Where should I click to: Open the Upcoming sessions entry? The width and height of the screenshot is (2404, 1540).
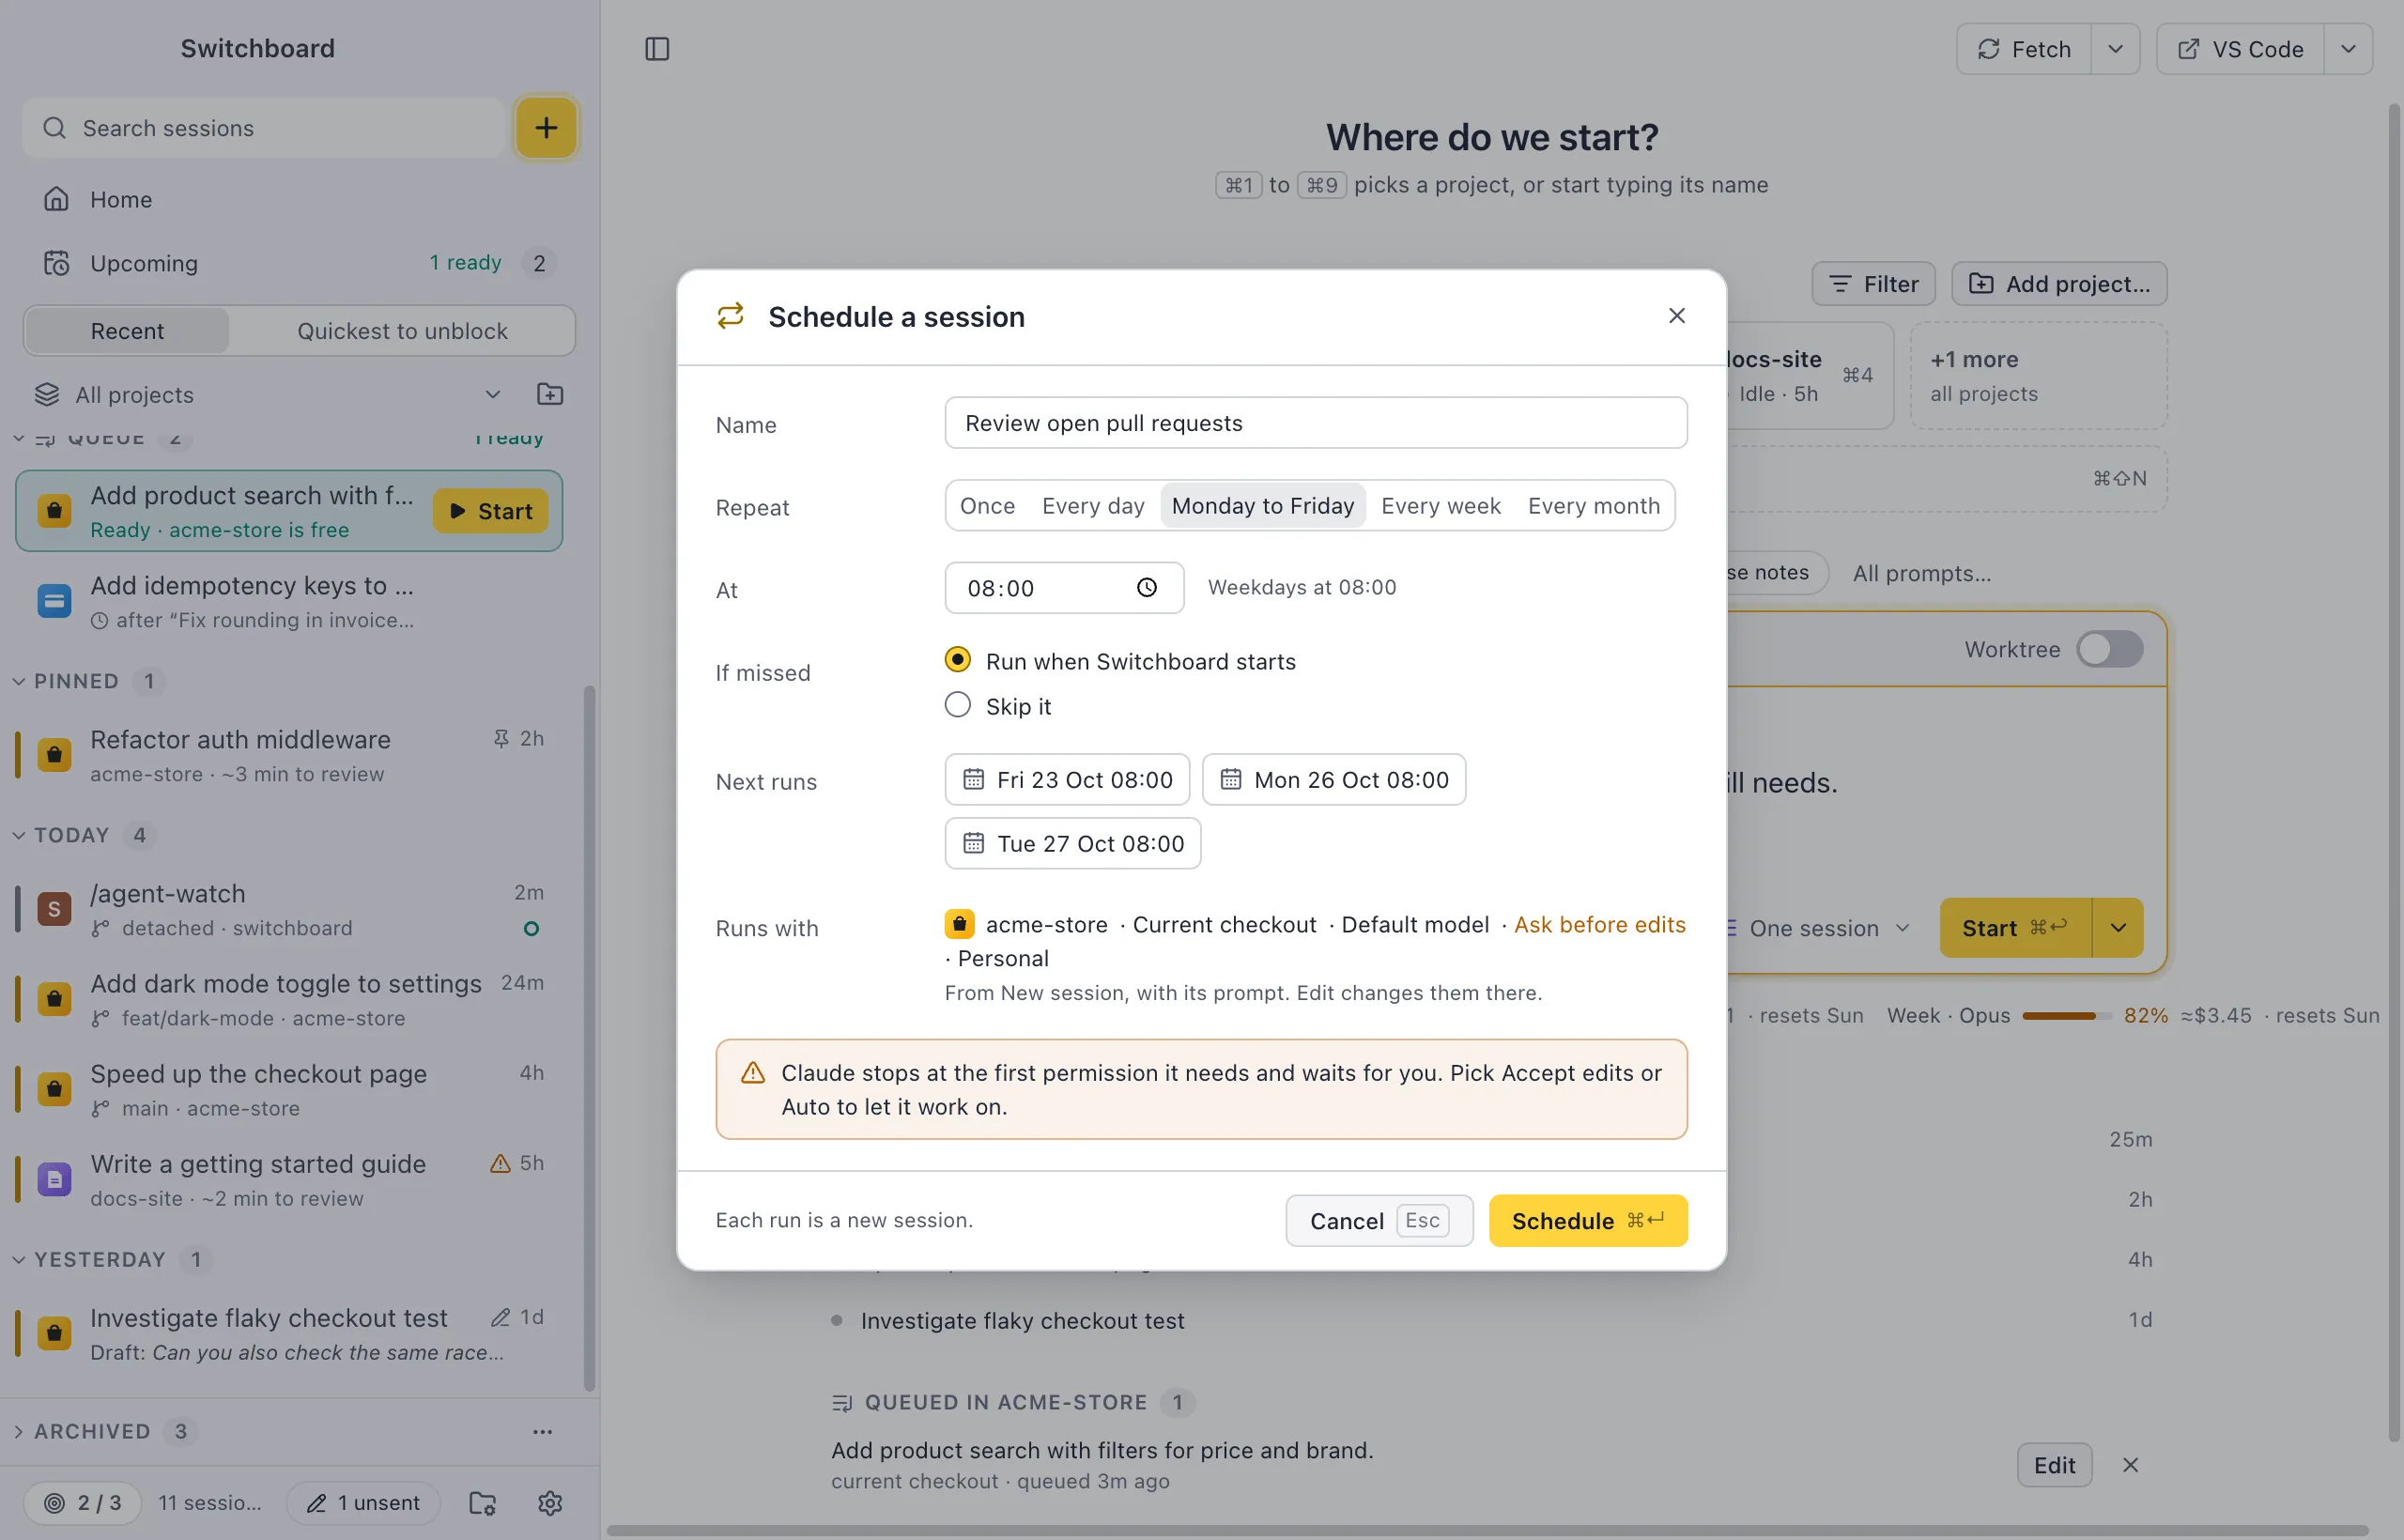coord(300,263)
